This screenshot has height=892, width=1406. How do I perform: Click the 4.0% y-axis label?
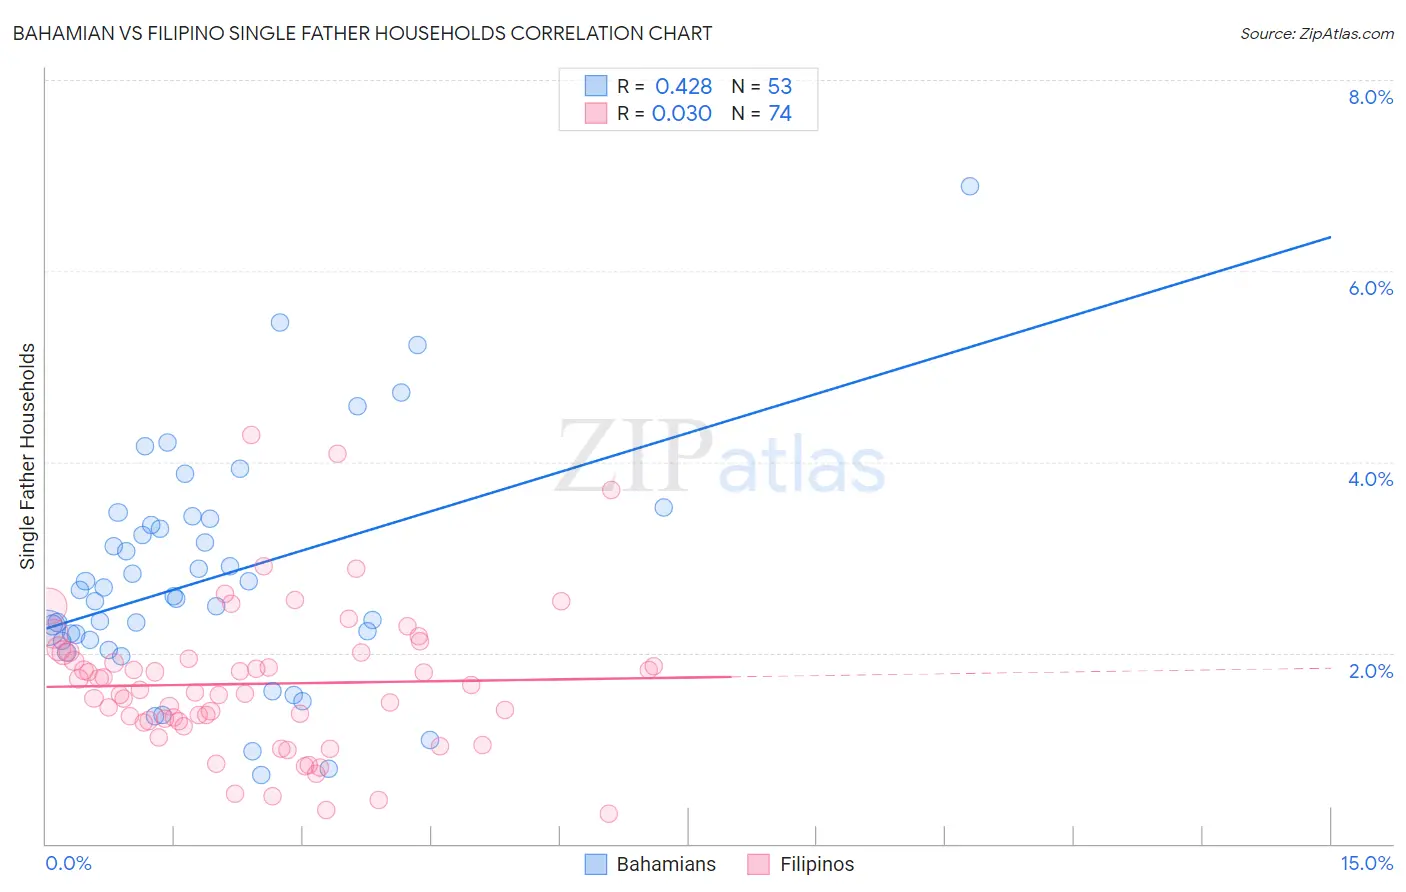[1371, 479]
